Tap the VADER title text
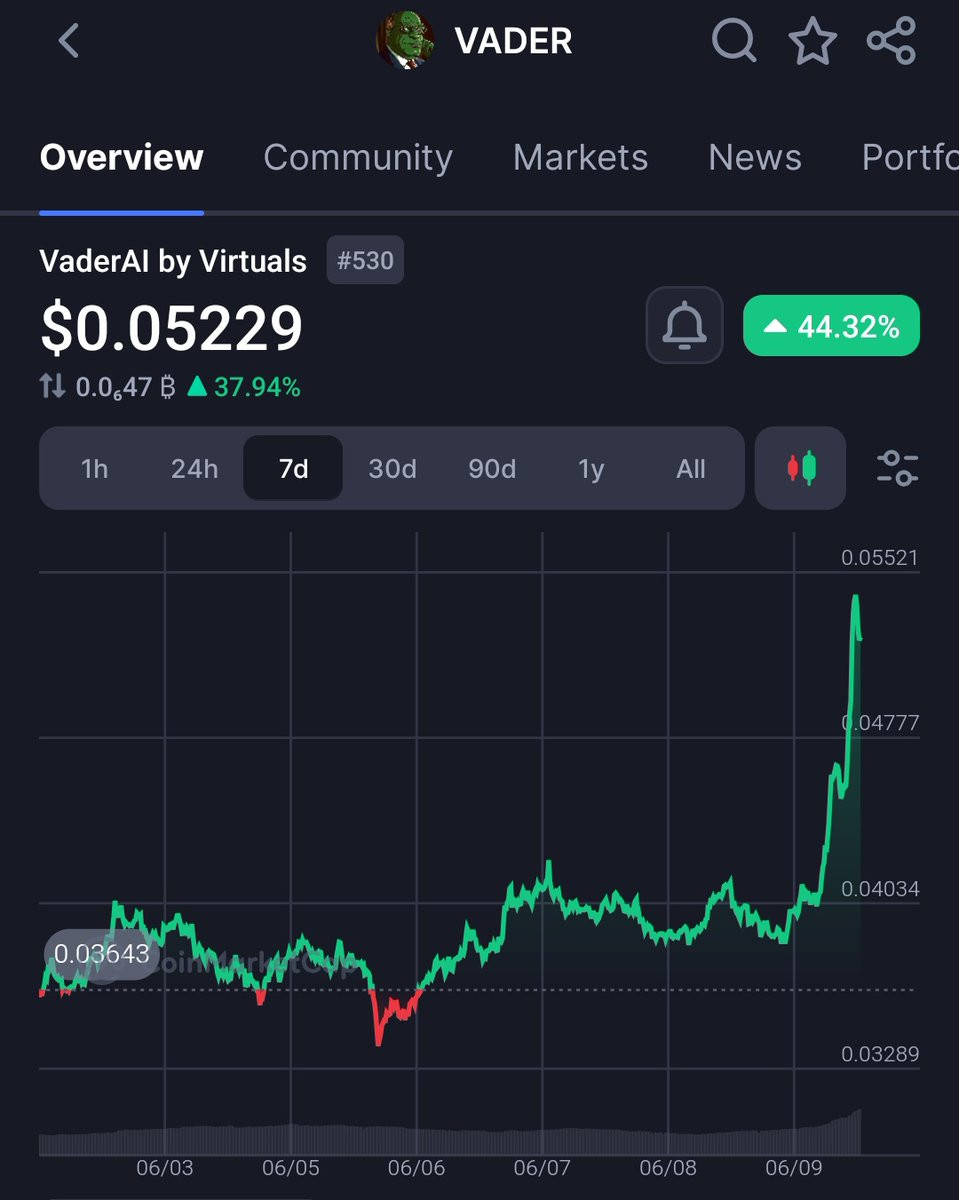959x1200 pixels. 513,41
